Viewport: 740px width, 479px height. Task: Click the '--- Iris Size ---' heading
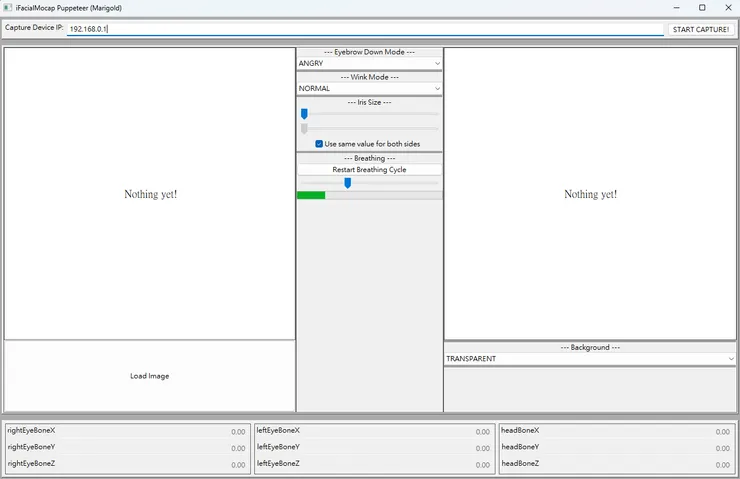369,102
